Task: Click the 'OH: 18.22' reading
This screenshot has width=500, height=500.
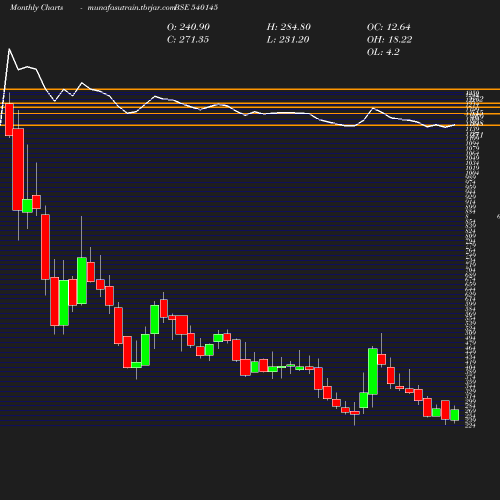Action: pyautogui.click(x=389, y=40)
